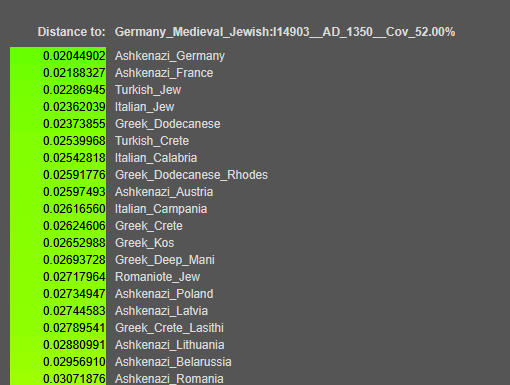Click the Germany_Medieval_Jewish target header
Viewport: 510px width, 385px height.
tap(285, 32)
